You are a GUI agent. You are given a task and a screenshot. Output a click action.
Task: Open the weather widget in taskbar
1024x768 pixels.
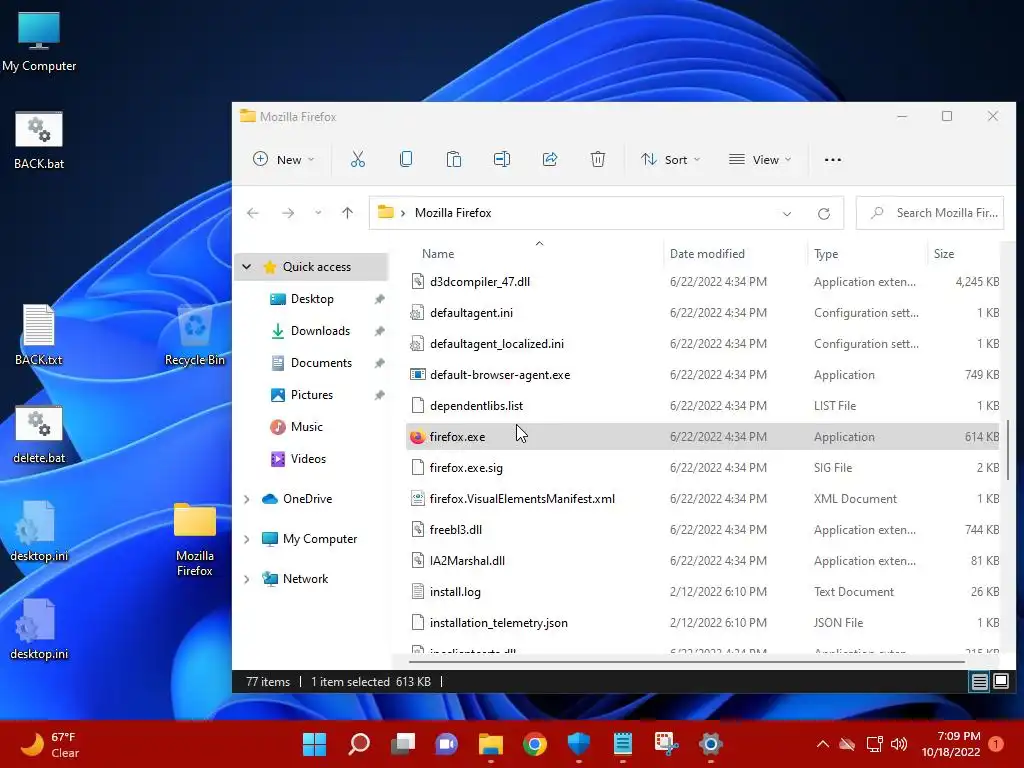click(x=50, y=744)
